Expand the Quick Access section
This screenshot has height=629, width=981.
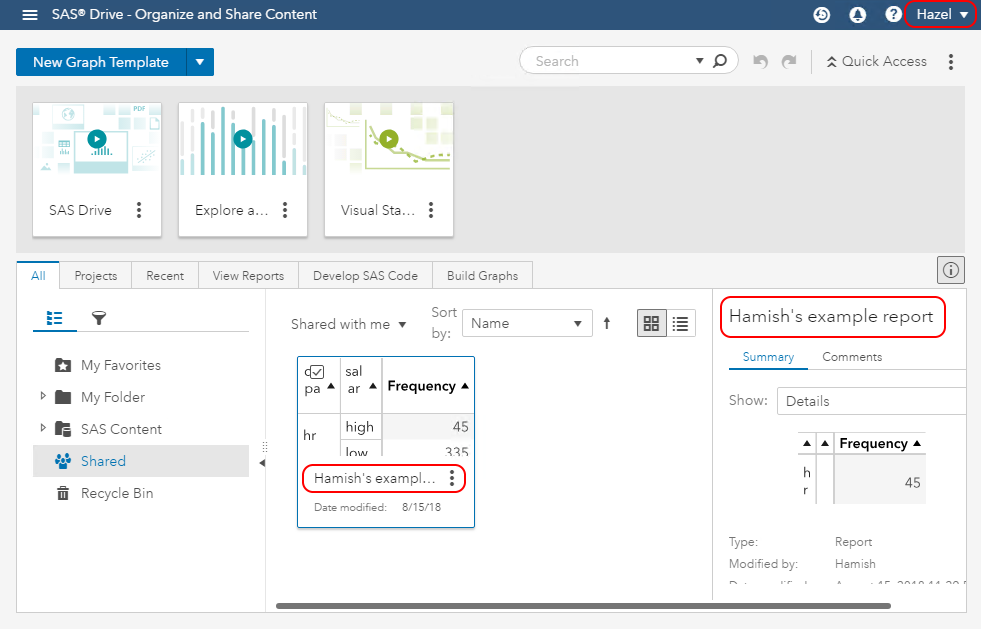(876, 62)
